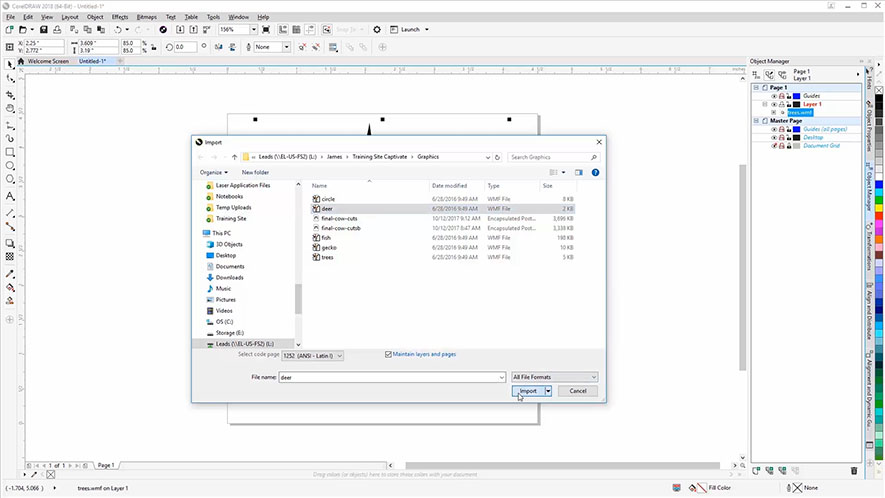This screenshot has height=498, width=885.
Task: Select the Ellipse tool in the toolbox
Action: 10,166
